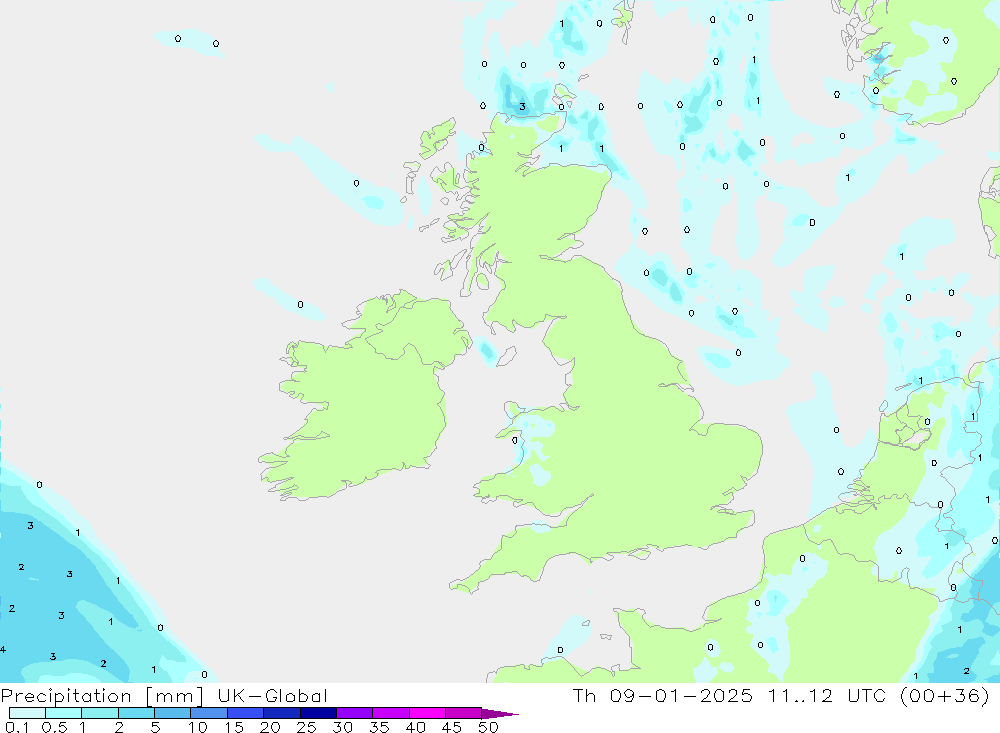Image resolution: width=1000 pixels, height=733 pixels.
Task: Click the Isle of Man outline
Action: coord(506,357)
